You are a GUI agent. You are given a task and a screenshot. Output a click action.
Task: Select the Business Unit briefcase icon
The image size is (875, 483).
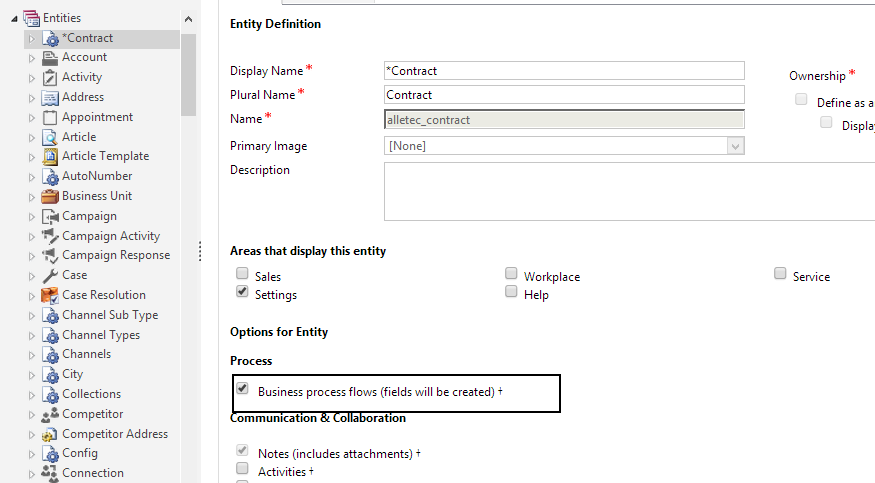[51, 197]
